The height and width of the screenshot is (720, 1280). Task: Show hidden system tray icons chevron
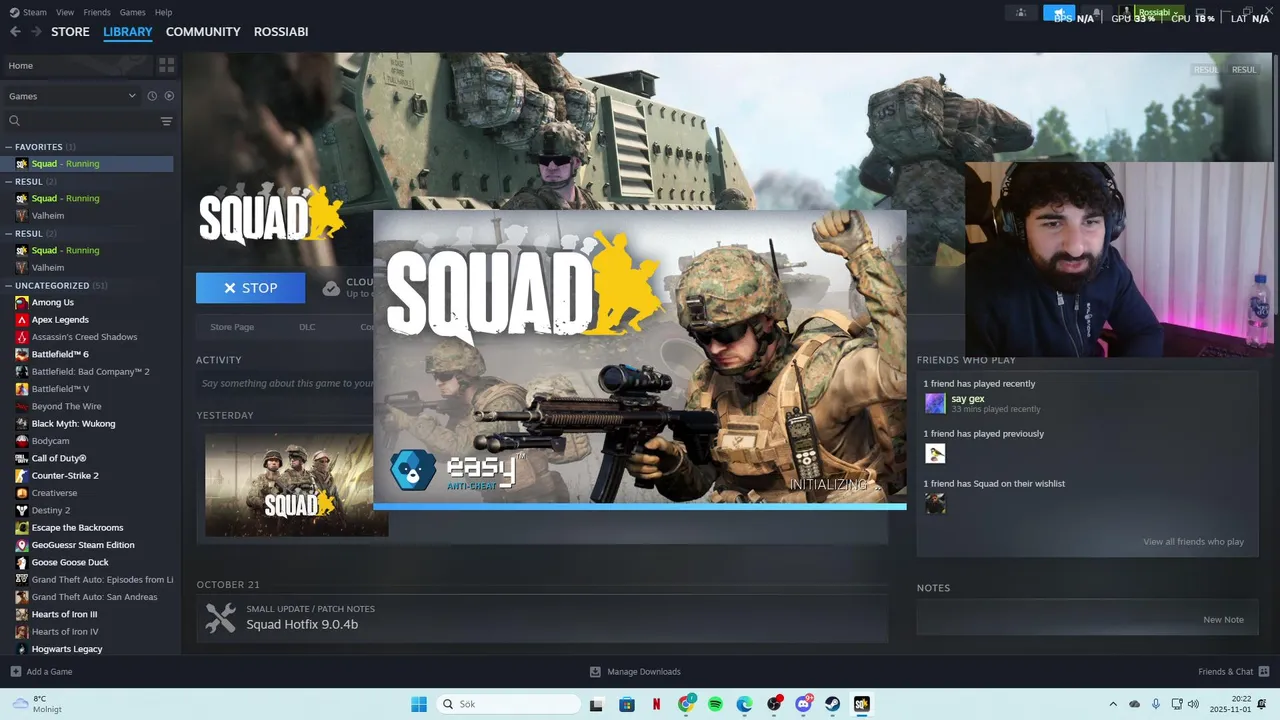coord(1113,704)
